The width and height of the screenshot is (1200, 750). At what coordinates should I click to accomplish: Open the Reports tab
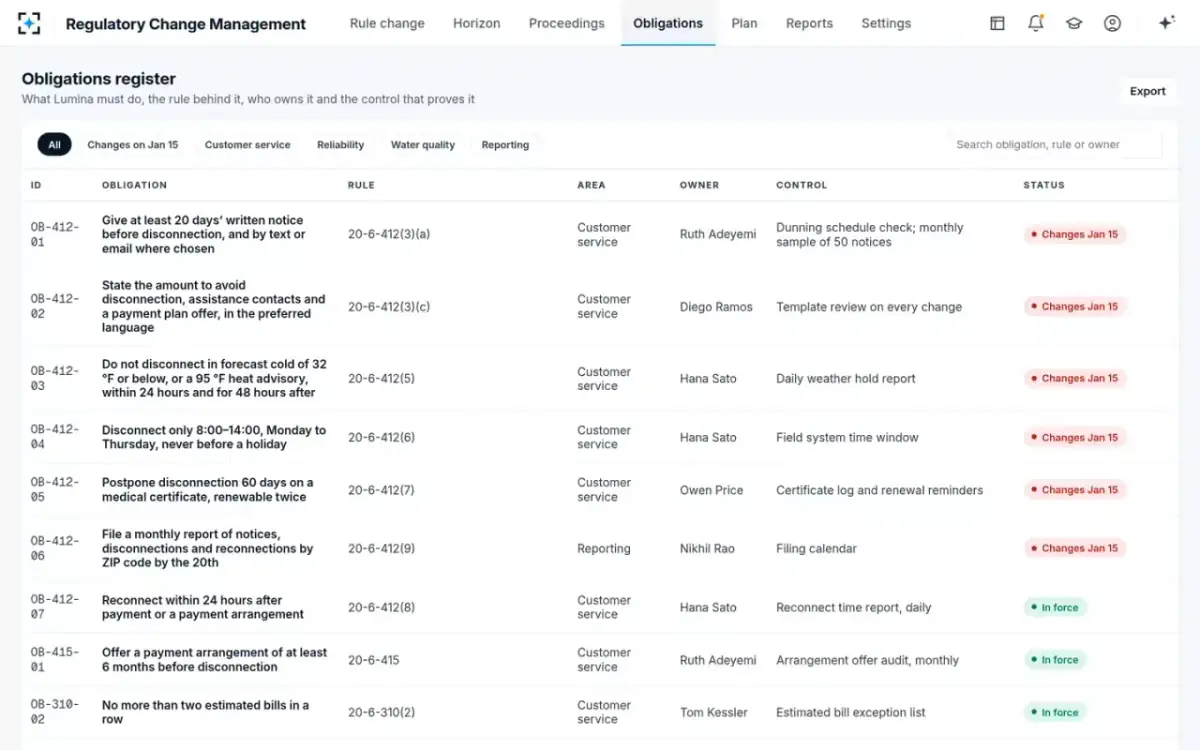tap(809, 23)
